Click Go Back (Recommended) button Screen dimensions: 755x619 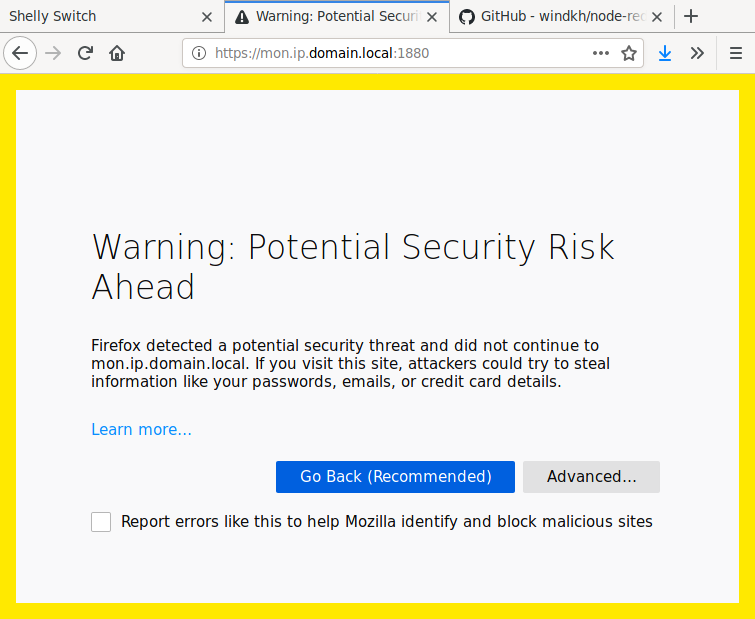coord(395,477)
